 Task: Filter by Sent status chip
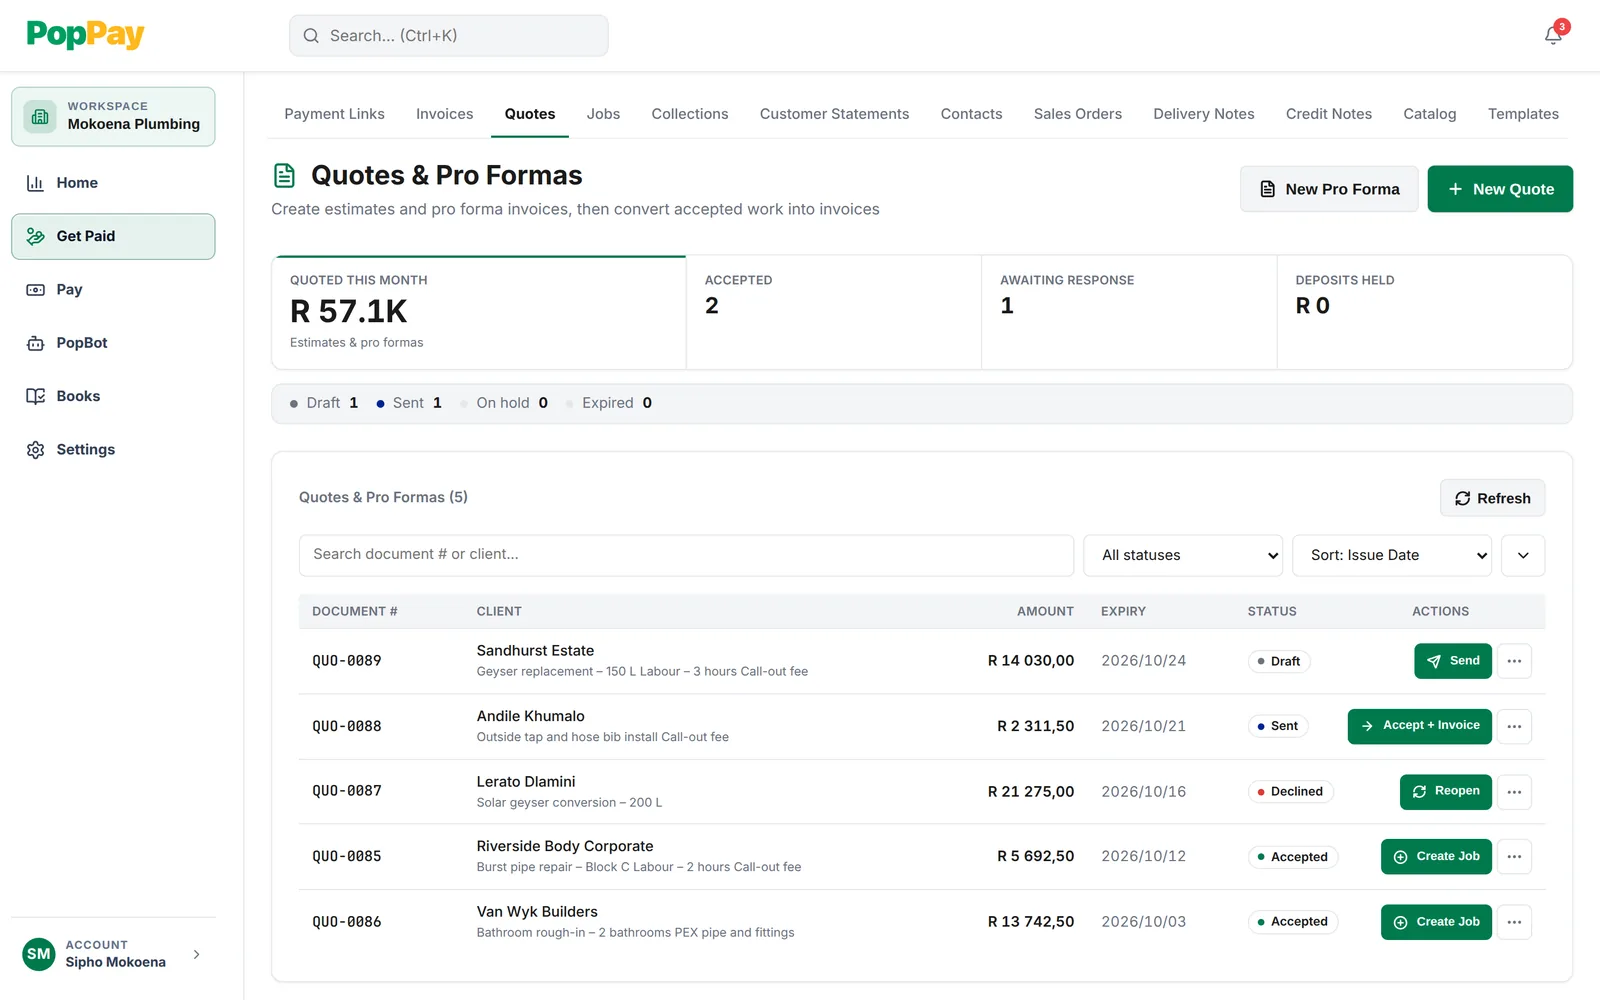409,403
